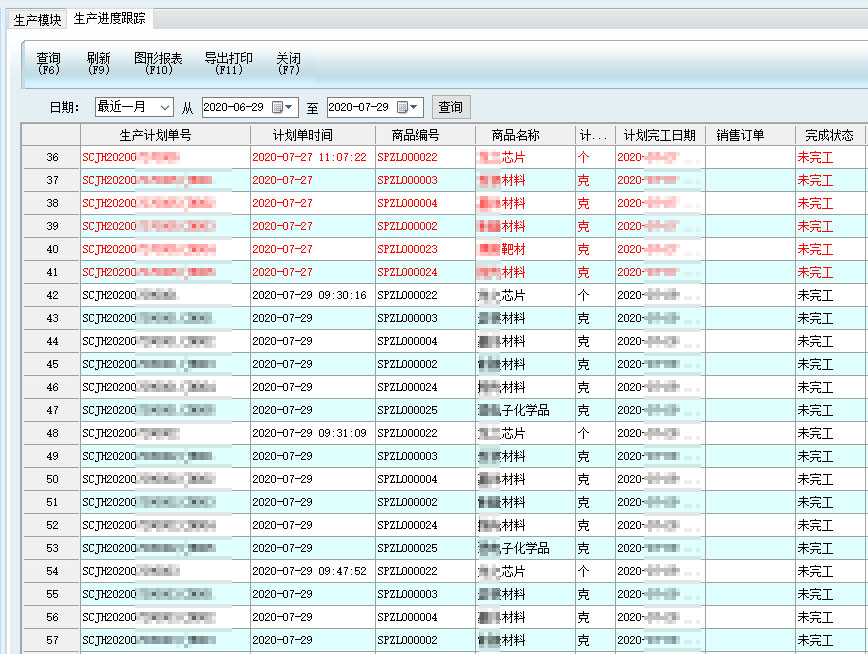Click the 计划完工日期 column header
Screen dimensions: 868x654
pos(660,135)
